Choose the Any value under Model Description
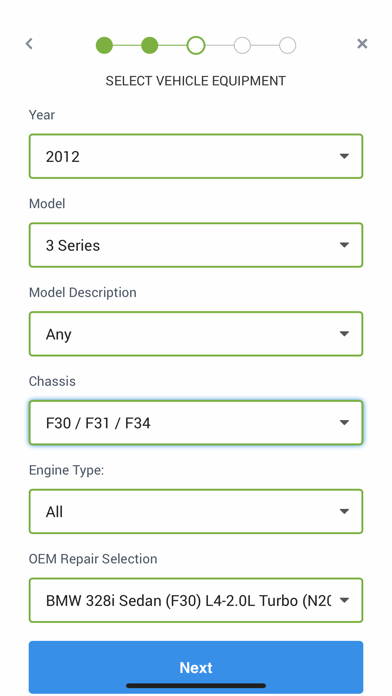This screenshot has height=696, width=392. pos(59,335)
